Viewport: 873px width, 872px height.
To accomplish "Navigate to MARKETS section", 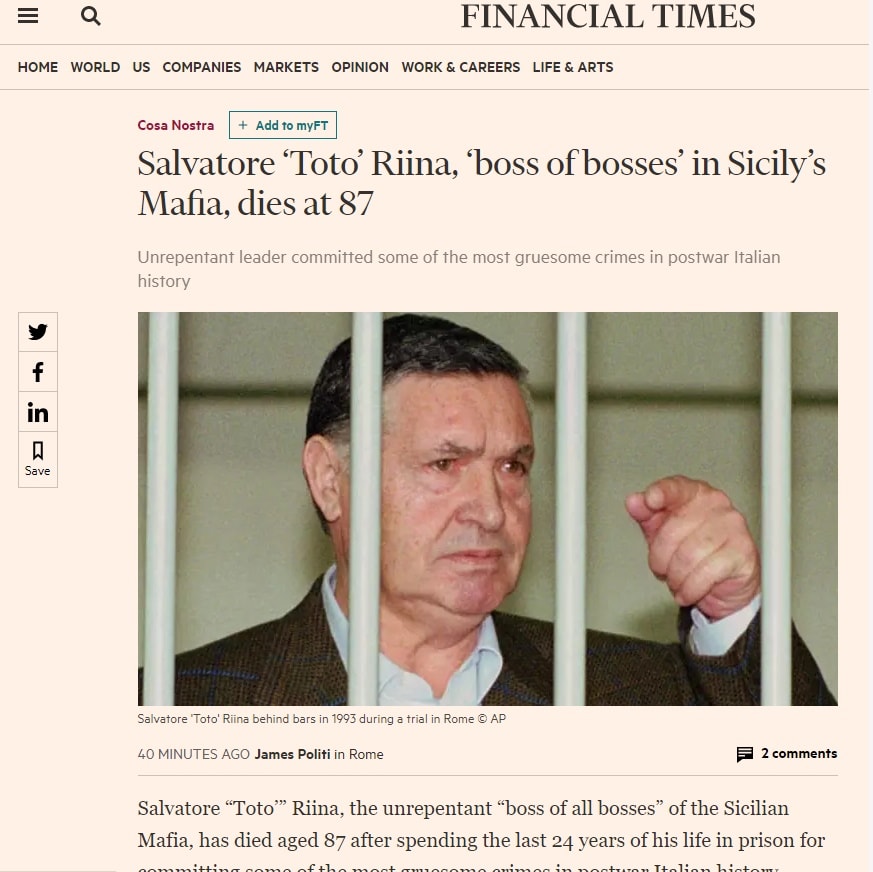I will tap(286, 67).
